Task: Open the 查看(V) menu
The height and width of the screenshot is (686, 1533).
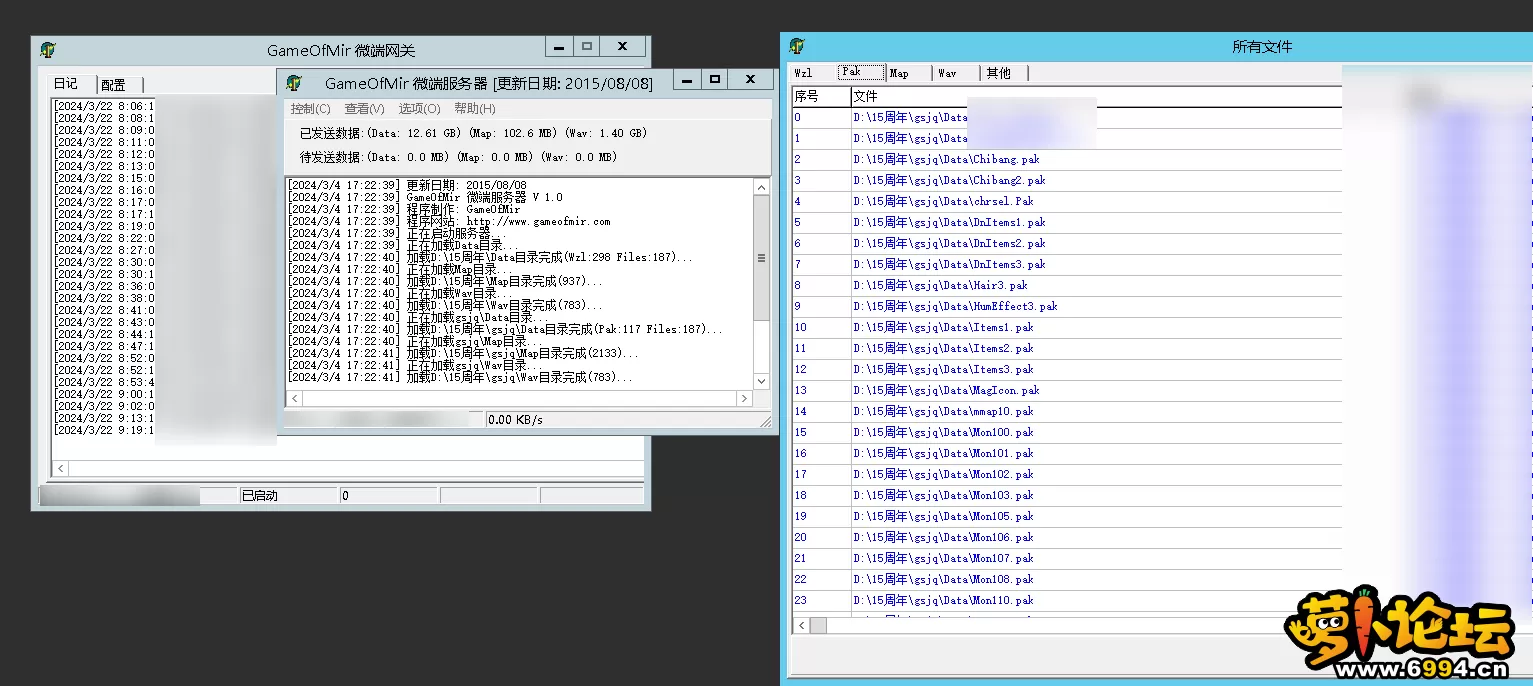Action: tap(364, 108)
